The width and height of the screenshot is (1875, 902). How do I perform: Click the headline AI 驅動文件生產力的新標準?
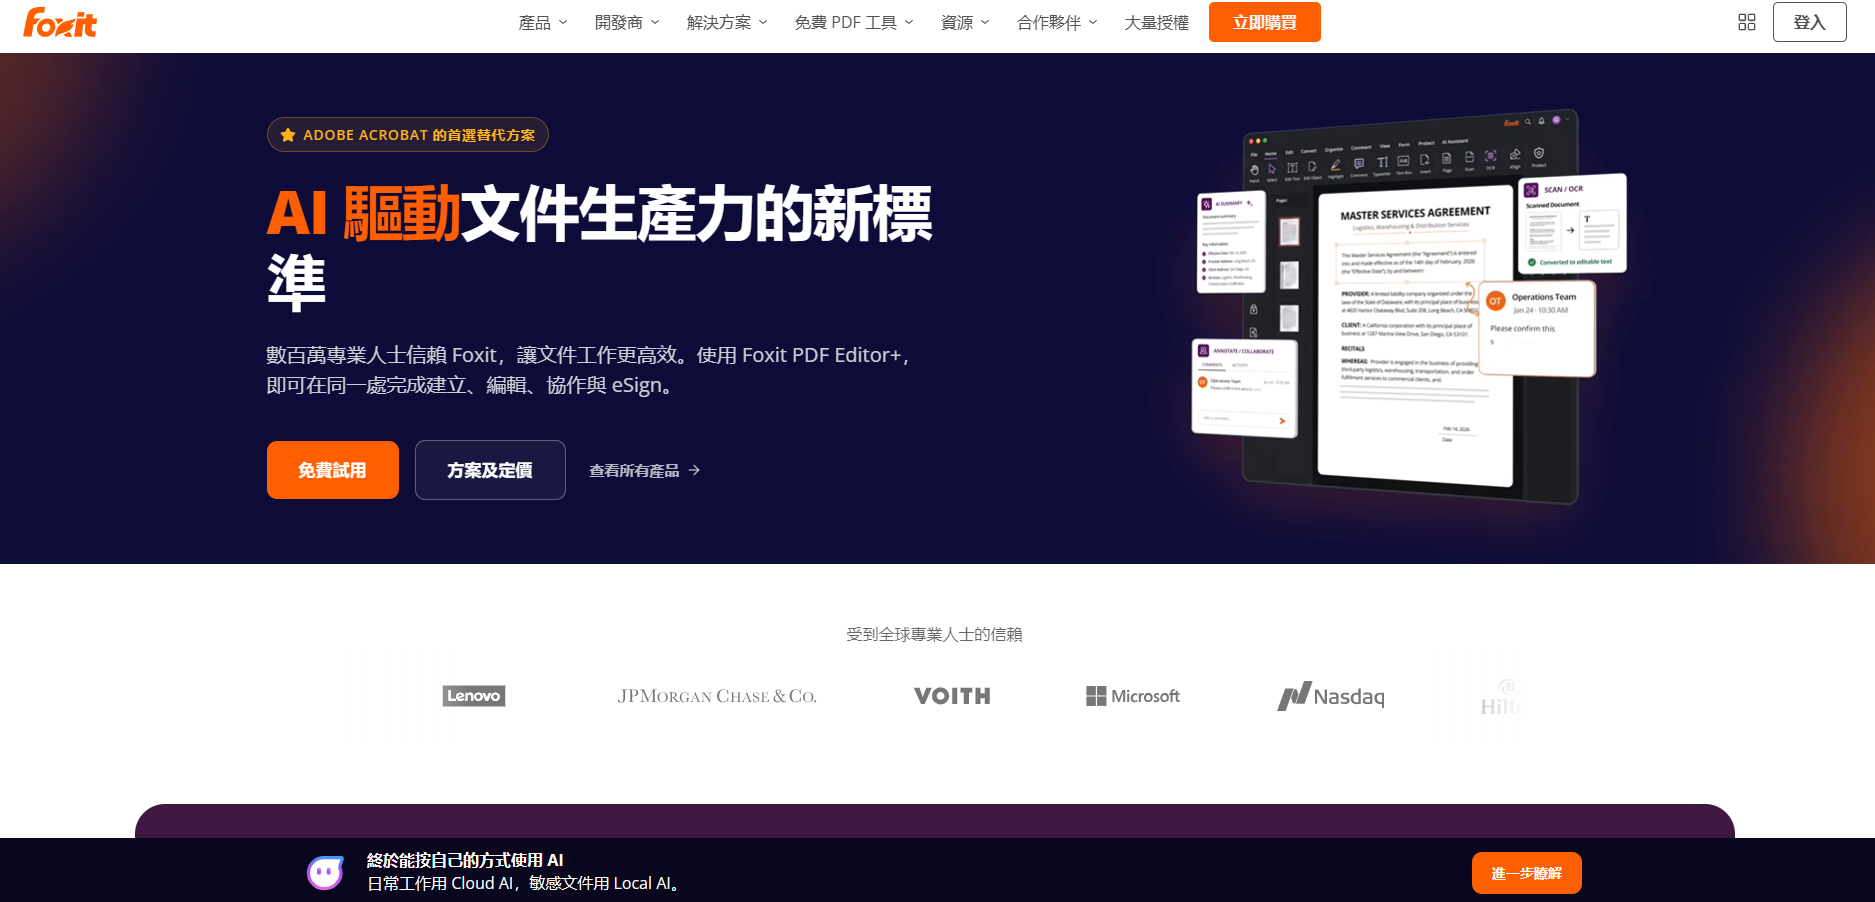[x=600, y=247]
